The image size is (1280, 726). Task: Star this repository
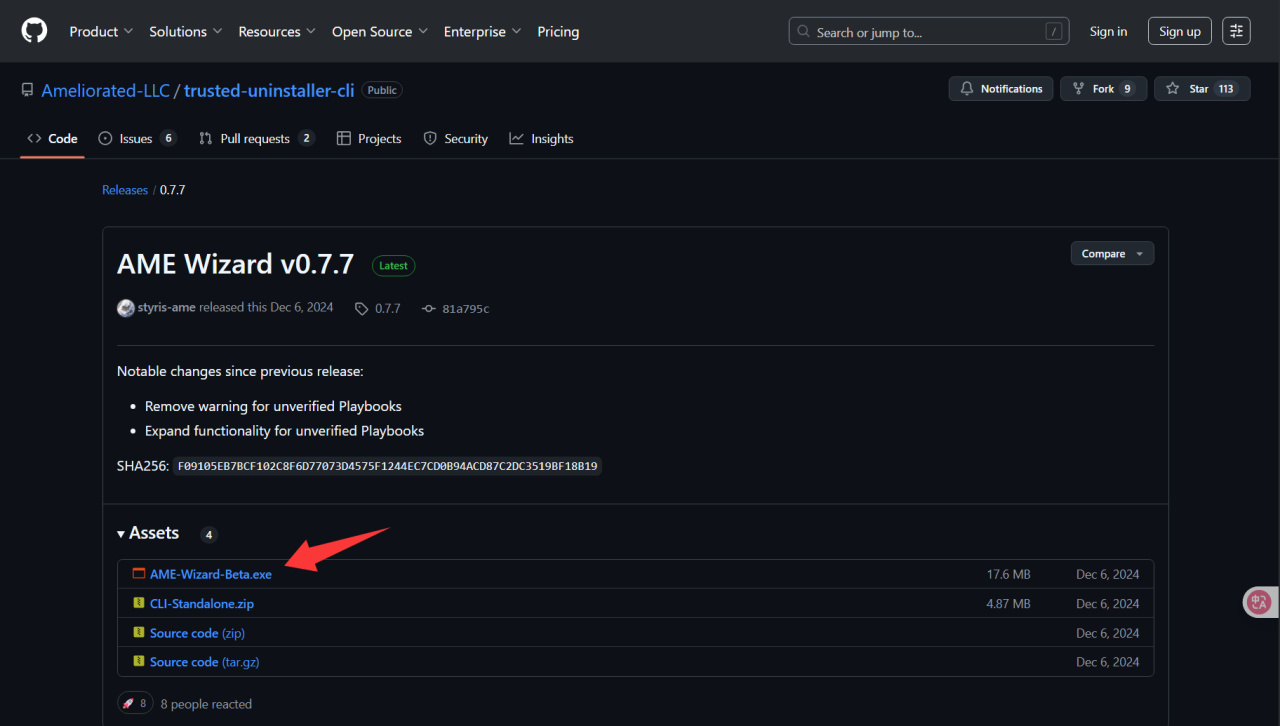(1200, 89)
